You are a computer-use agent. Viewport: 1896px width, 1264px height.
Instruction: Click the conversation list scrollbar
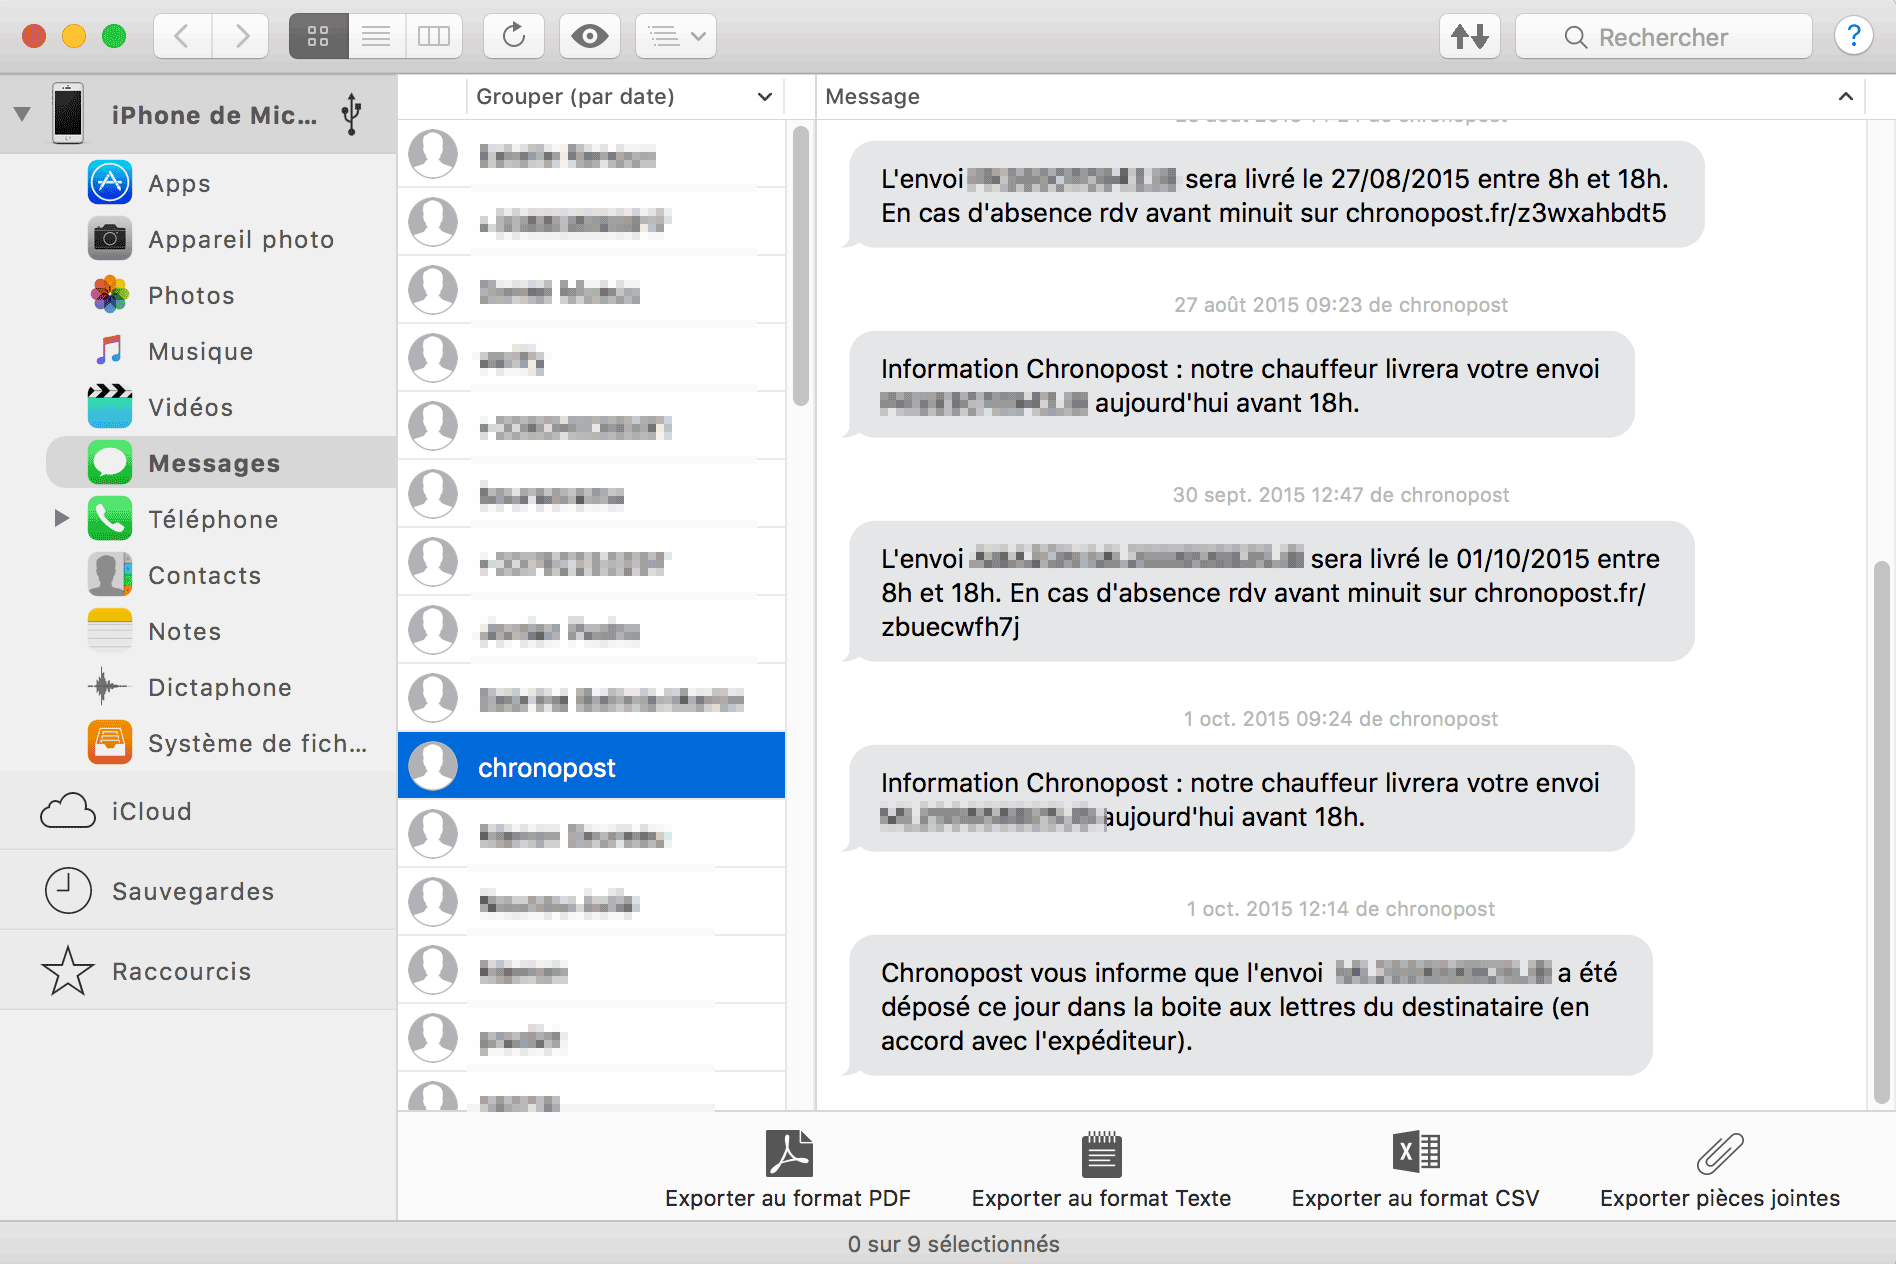800,266
